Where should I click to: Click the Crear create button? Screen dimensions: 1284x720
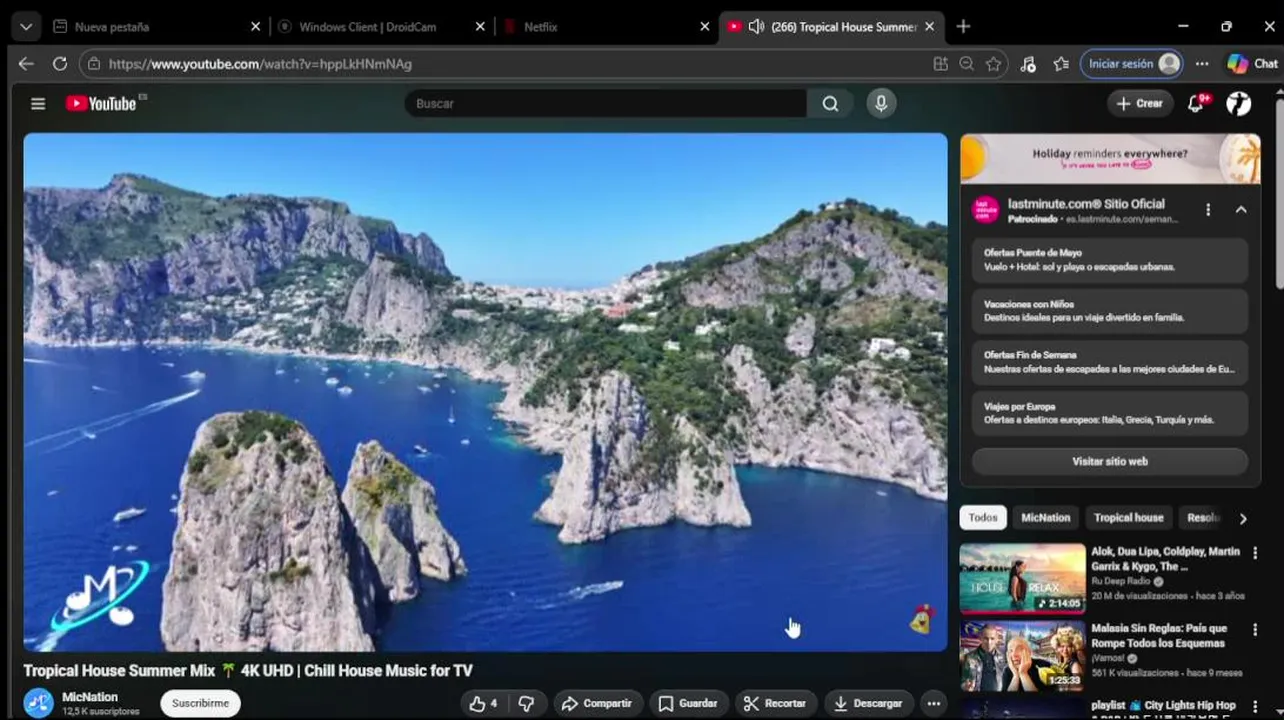pyautogui.click(x=1140, y=103)
